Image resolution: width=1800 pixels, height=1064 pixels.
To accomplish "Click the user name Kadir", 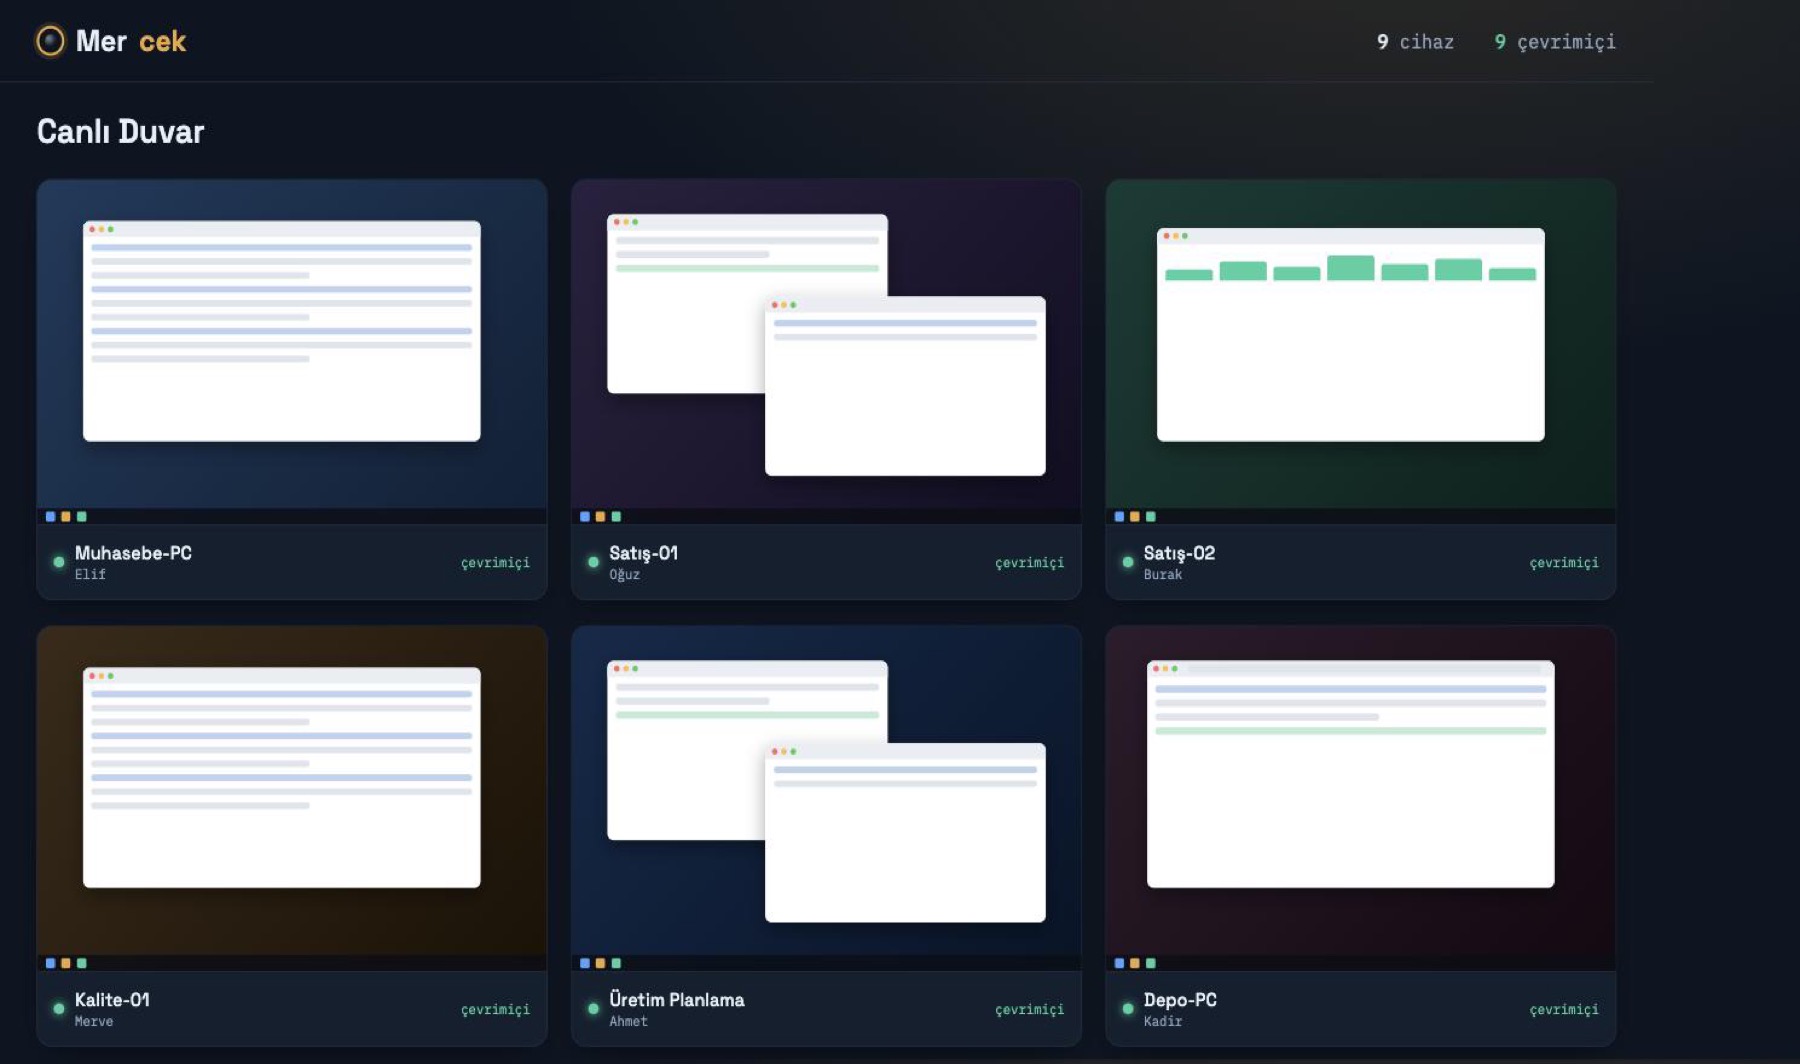I will point(1163,1021).
